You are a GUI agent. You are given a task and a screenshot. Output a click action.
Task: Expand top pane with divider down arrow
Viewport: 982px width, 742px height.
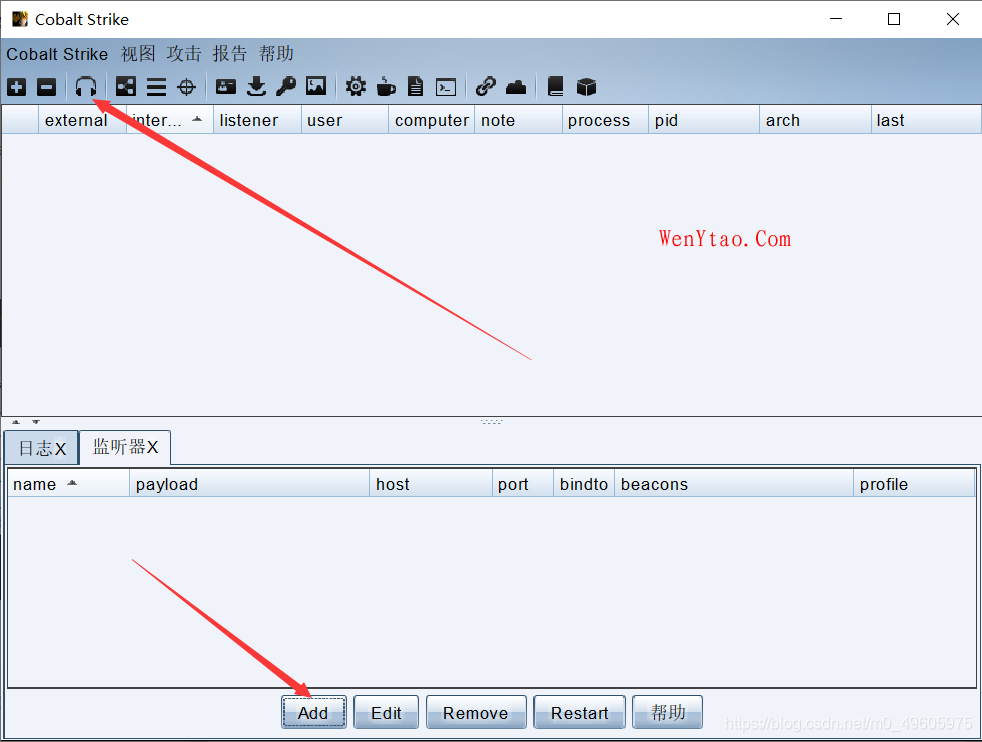[36, 422]
